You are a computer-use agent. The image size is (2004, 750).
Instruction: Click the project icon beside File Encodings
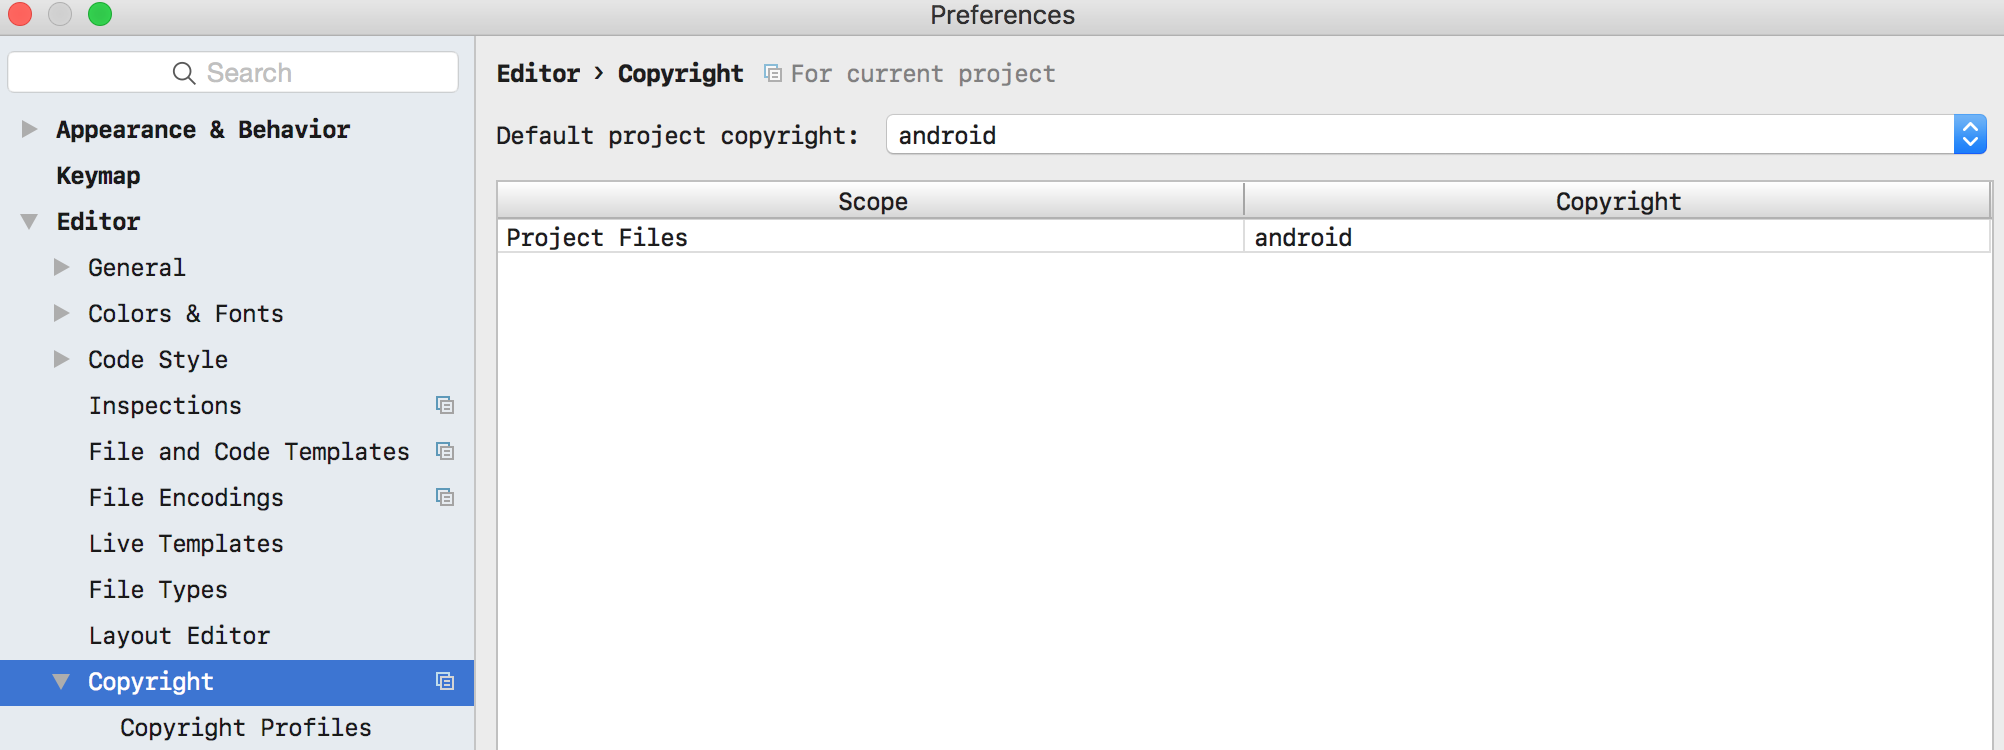pyautogui.click(x=445, y=497)
